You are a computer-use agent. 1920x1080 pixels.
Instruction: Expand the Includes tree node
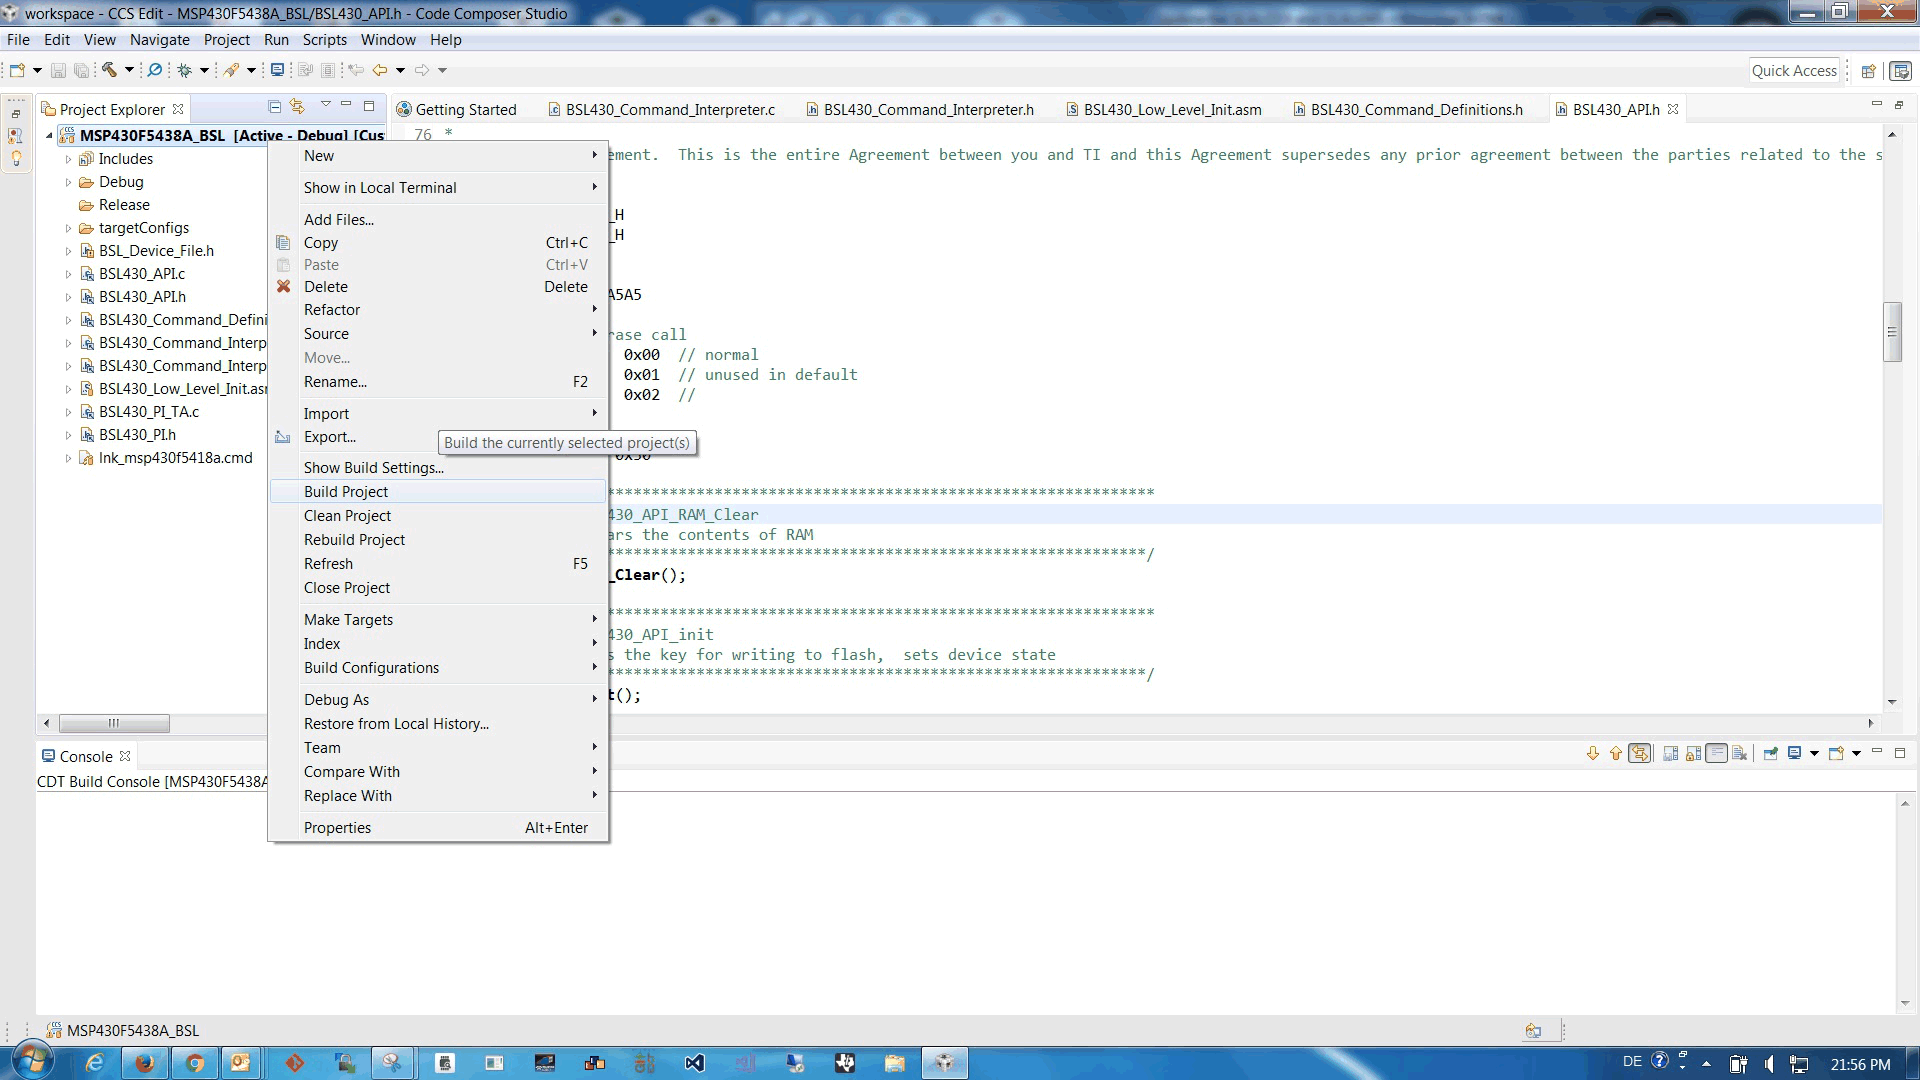(x=68, y=159)
